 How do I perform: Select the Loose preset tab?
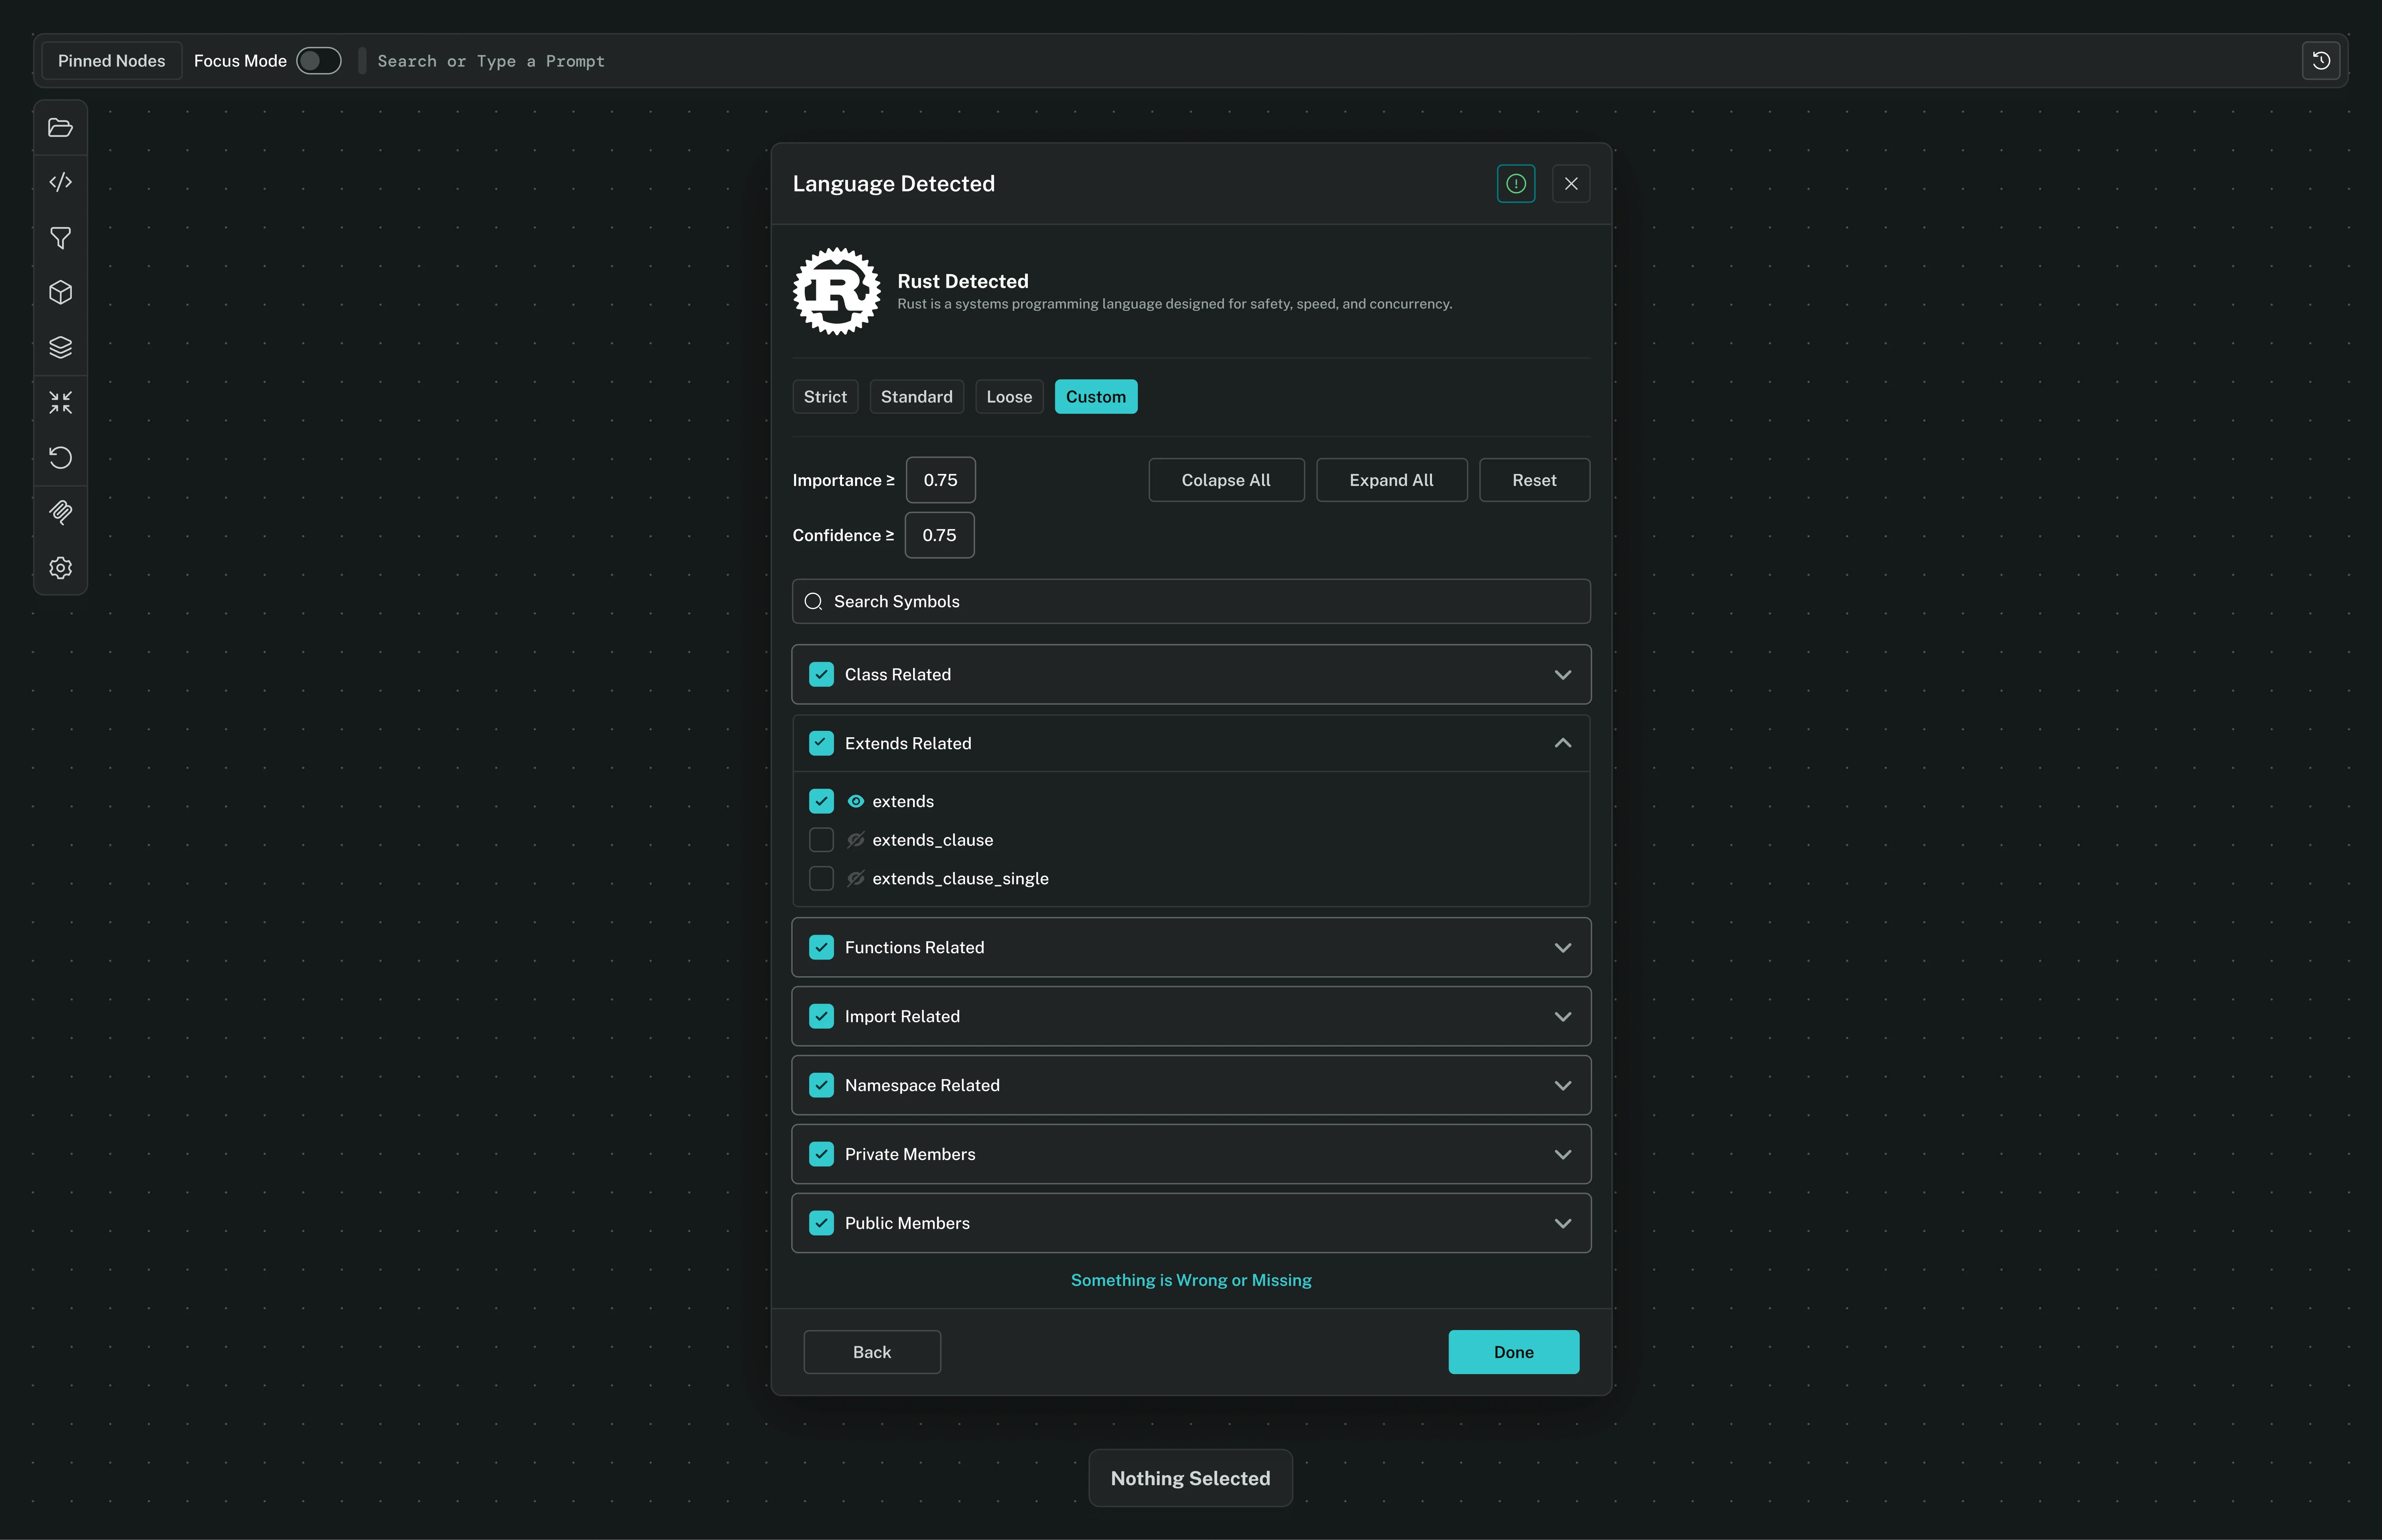tap(1009, 397)
